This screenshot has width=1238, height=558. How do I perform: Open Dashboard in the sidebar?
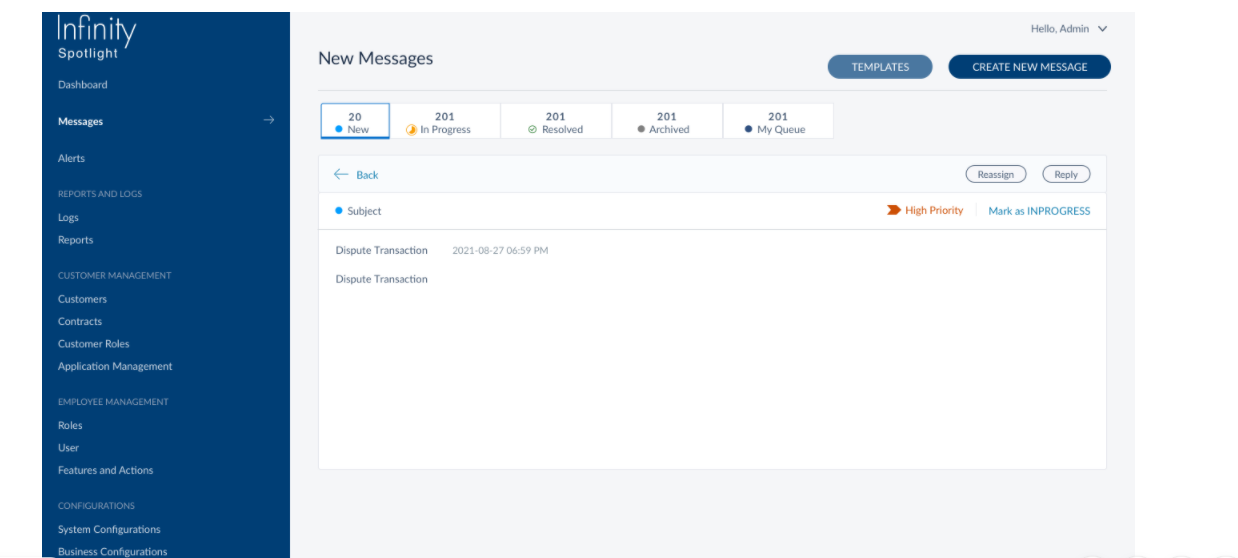click(x=82, y=85)
